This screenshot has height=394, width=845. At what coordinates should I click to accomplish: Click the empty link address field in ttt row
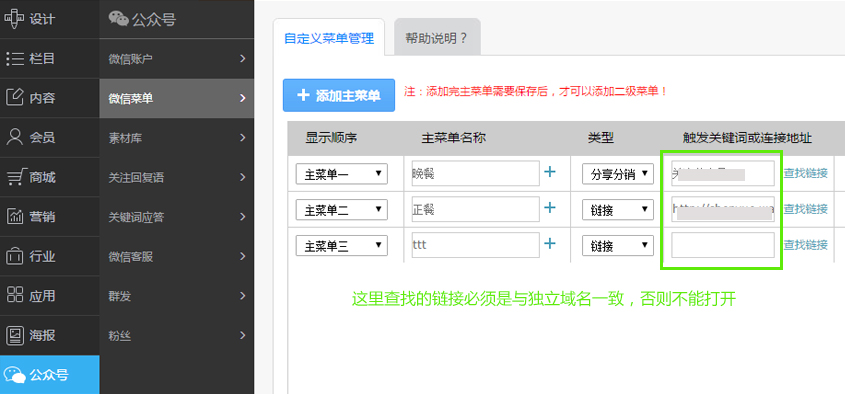pos(723,245)
